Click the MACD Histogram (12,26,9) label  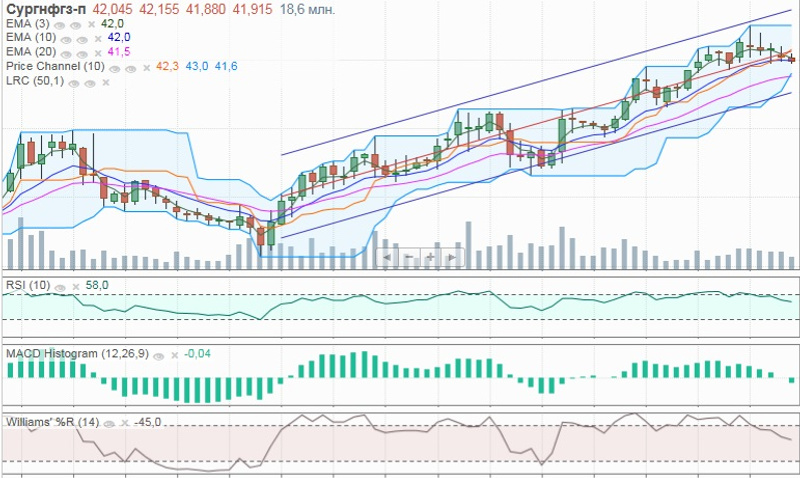point(77,354)
